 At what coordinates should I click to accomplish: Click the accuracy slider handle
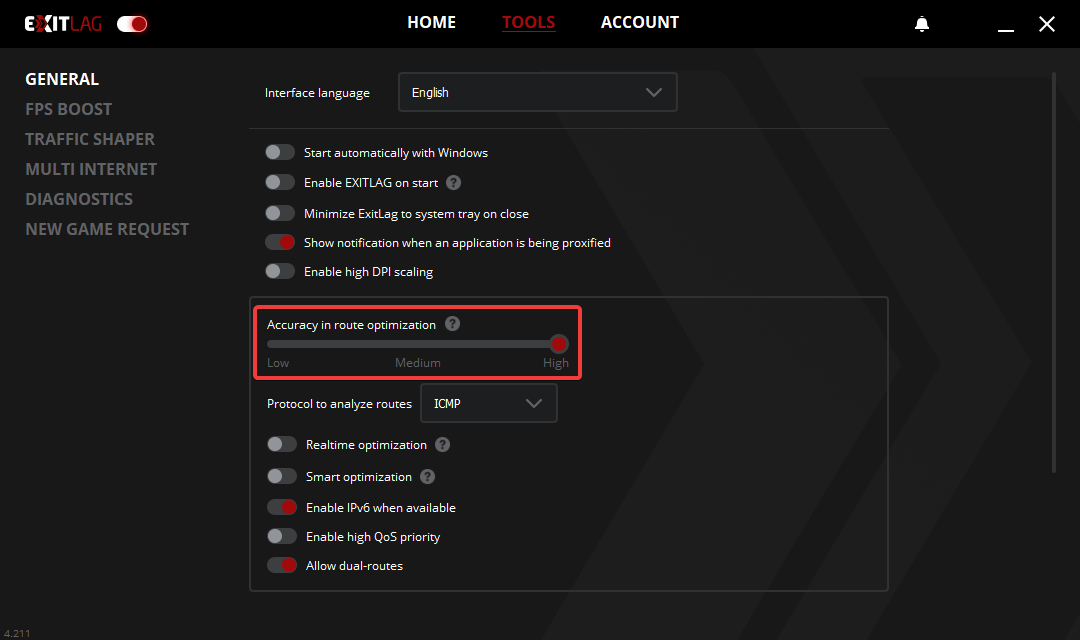click(559, 344)
